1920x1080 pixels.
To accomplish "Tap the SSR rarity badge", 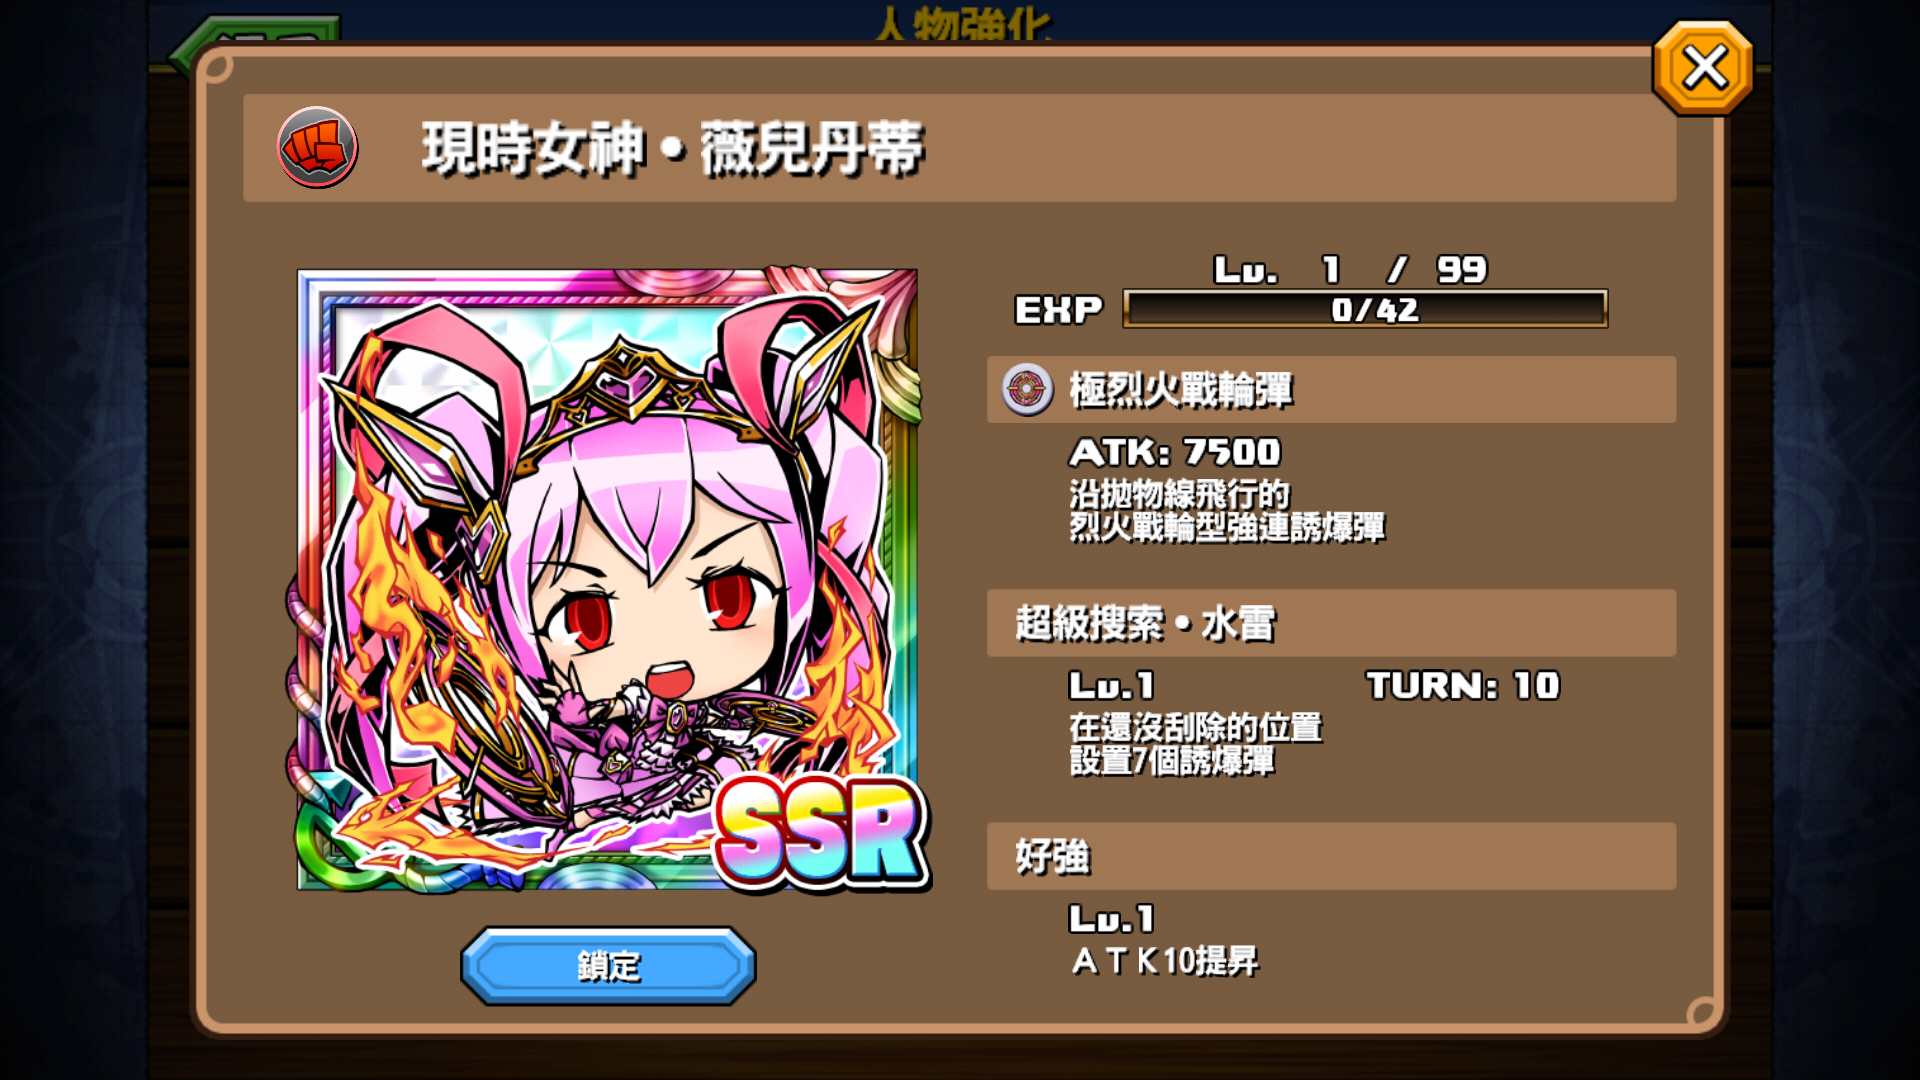I will click(x=822, y=832).
